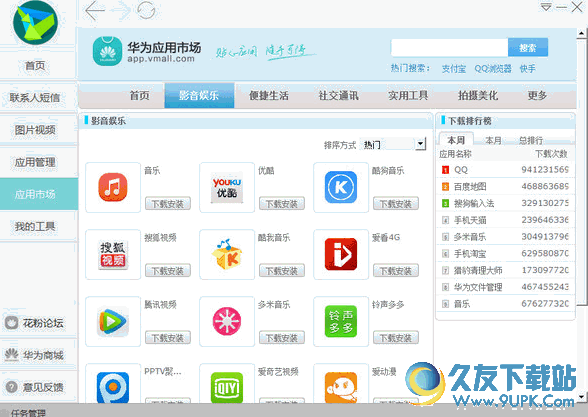Click 下载安装 for 铃声多多
588x417 pixels.
click(x=396, y=338)
